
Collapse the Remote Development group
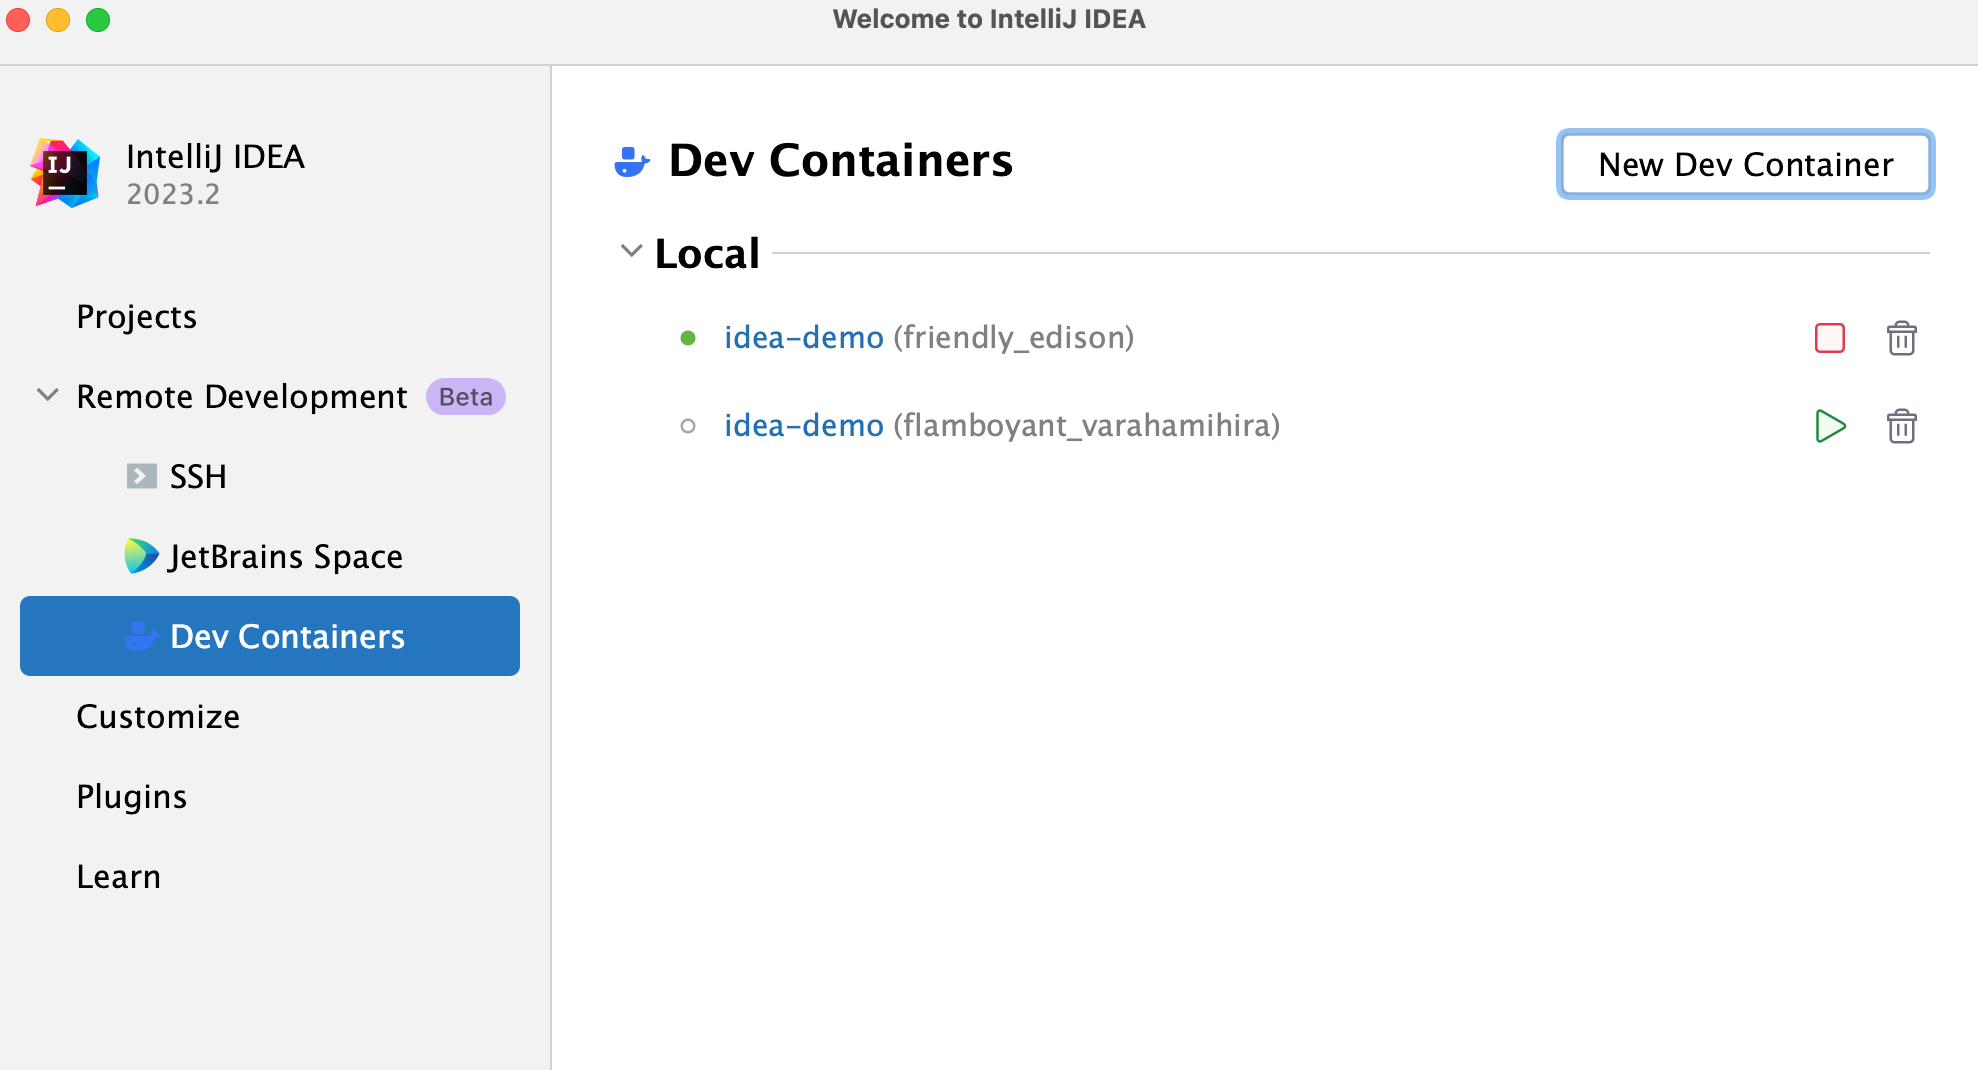[47, 395]
